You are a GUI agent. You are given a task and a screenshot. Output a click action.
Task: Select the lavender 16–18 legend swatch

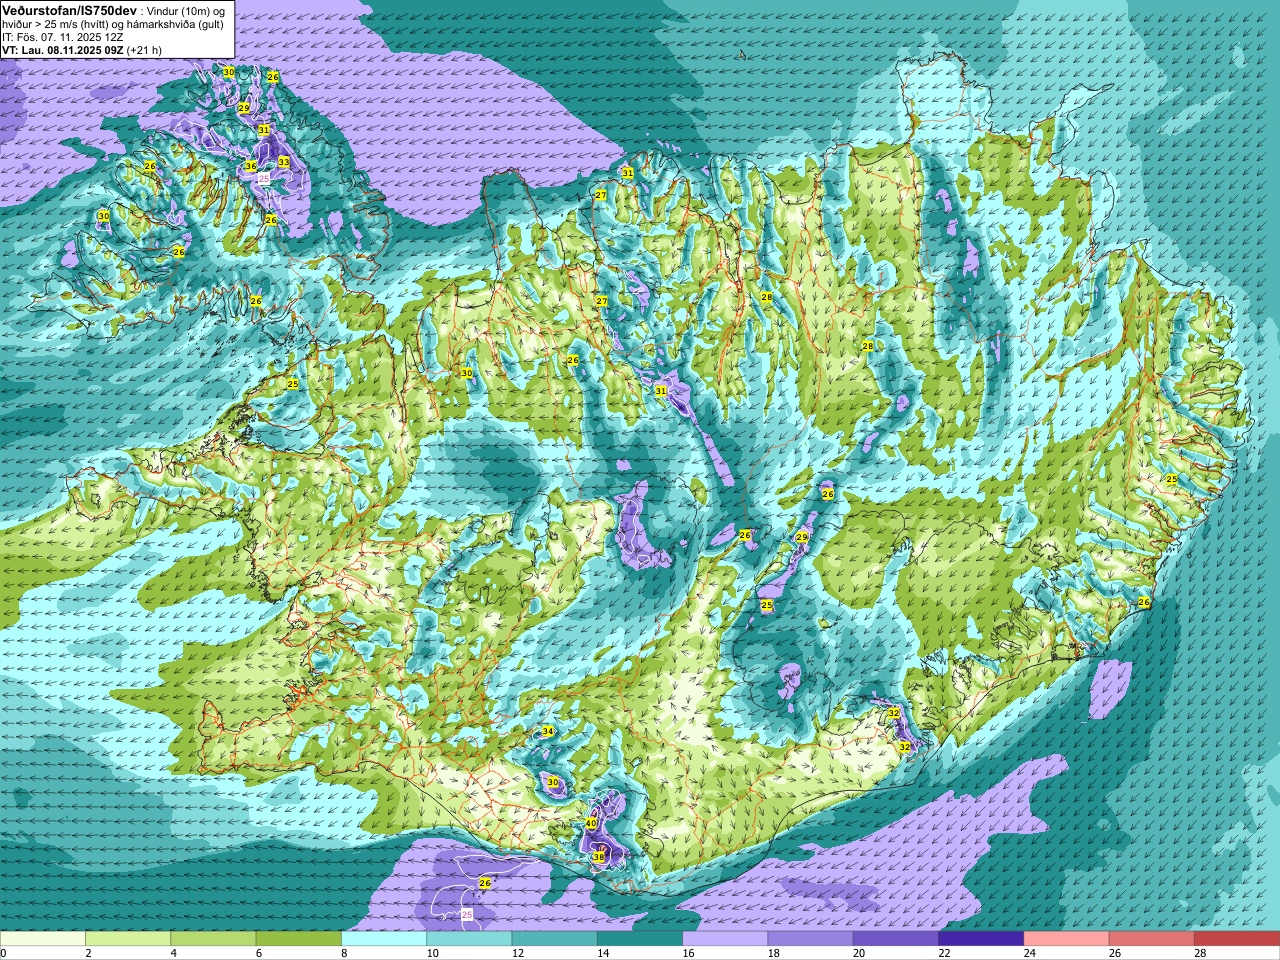click(x=725, y=939)
